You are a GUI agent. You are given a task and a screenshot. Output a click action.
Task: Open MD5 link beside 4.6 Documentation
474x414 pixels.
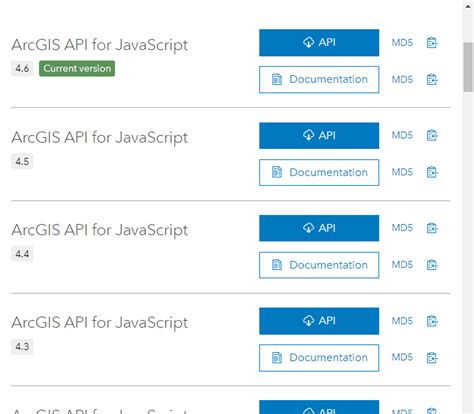[402, 80]
